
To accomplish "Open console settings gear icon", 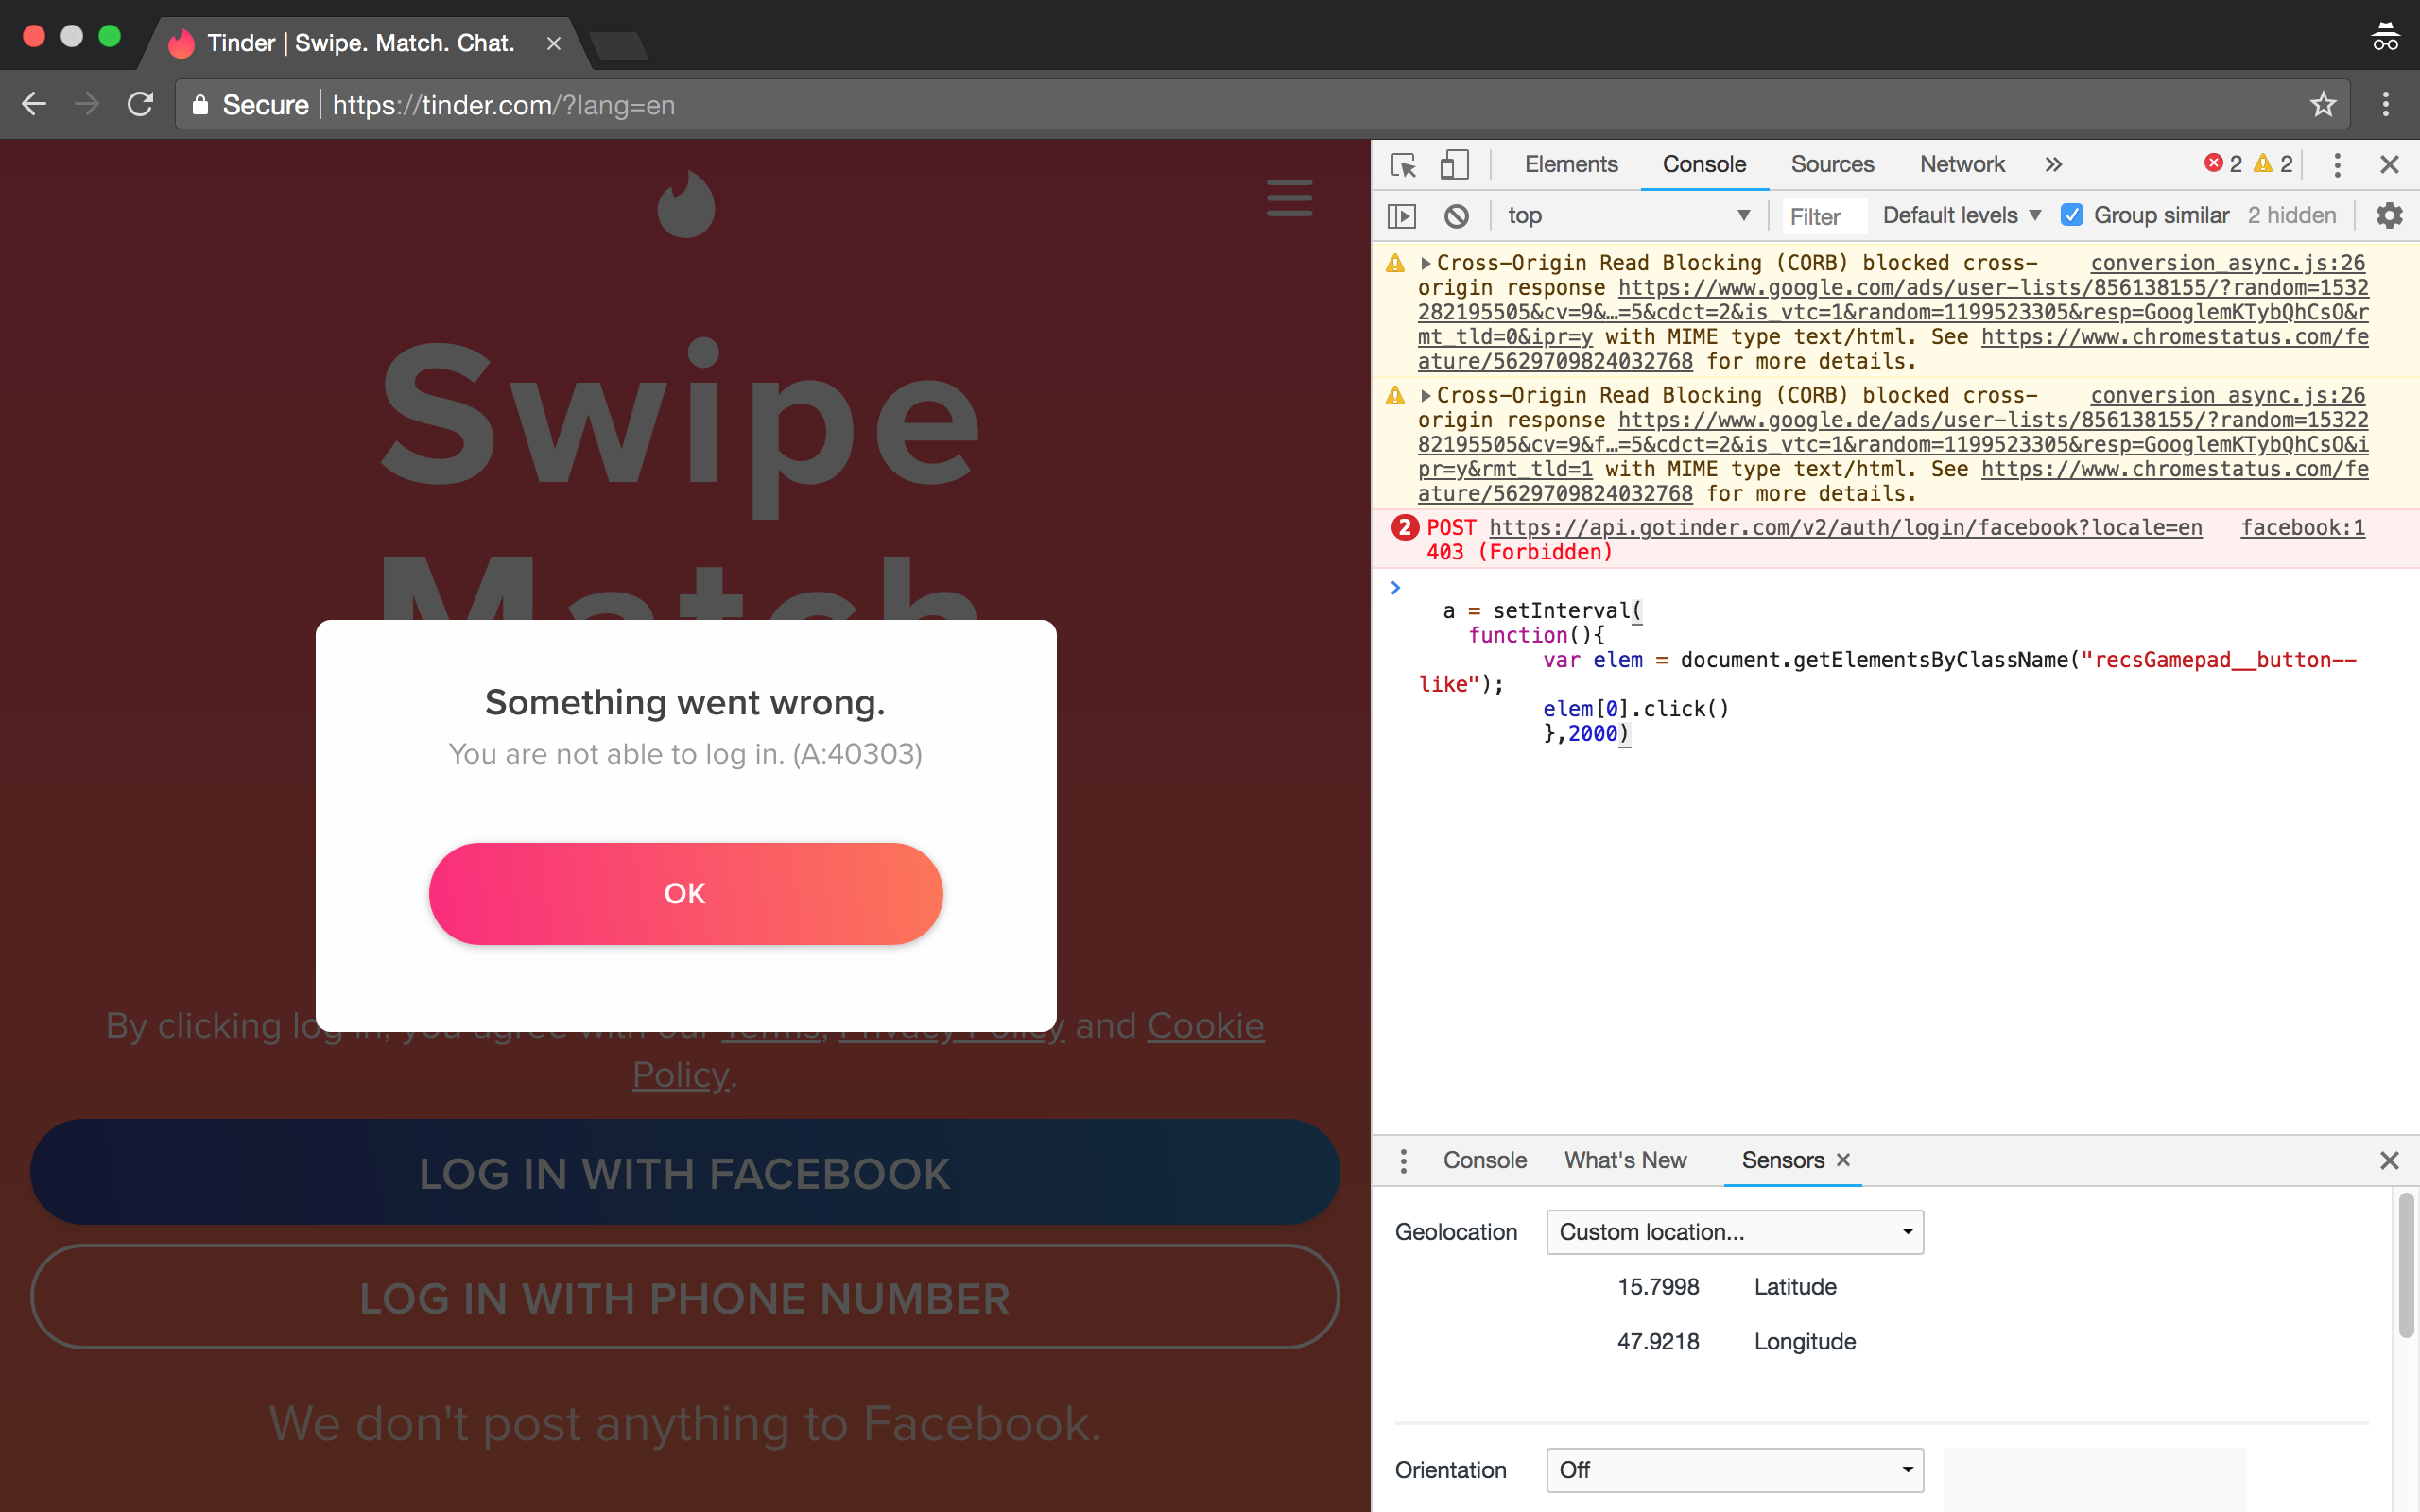I will click(2388, 216).
